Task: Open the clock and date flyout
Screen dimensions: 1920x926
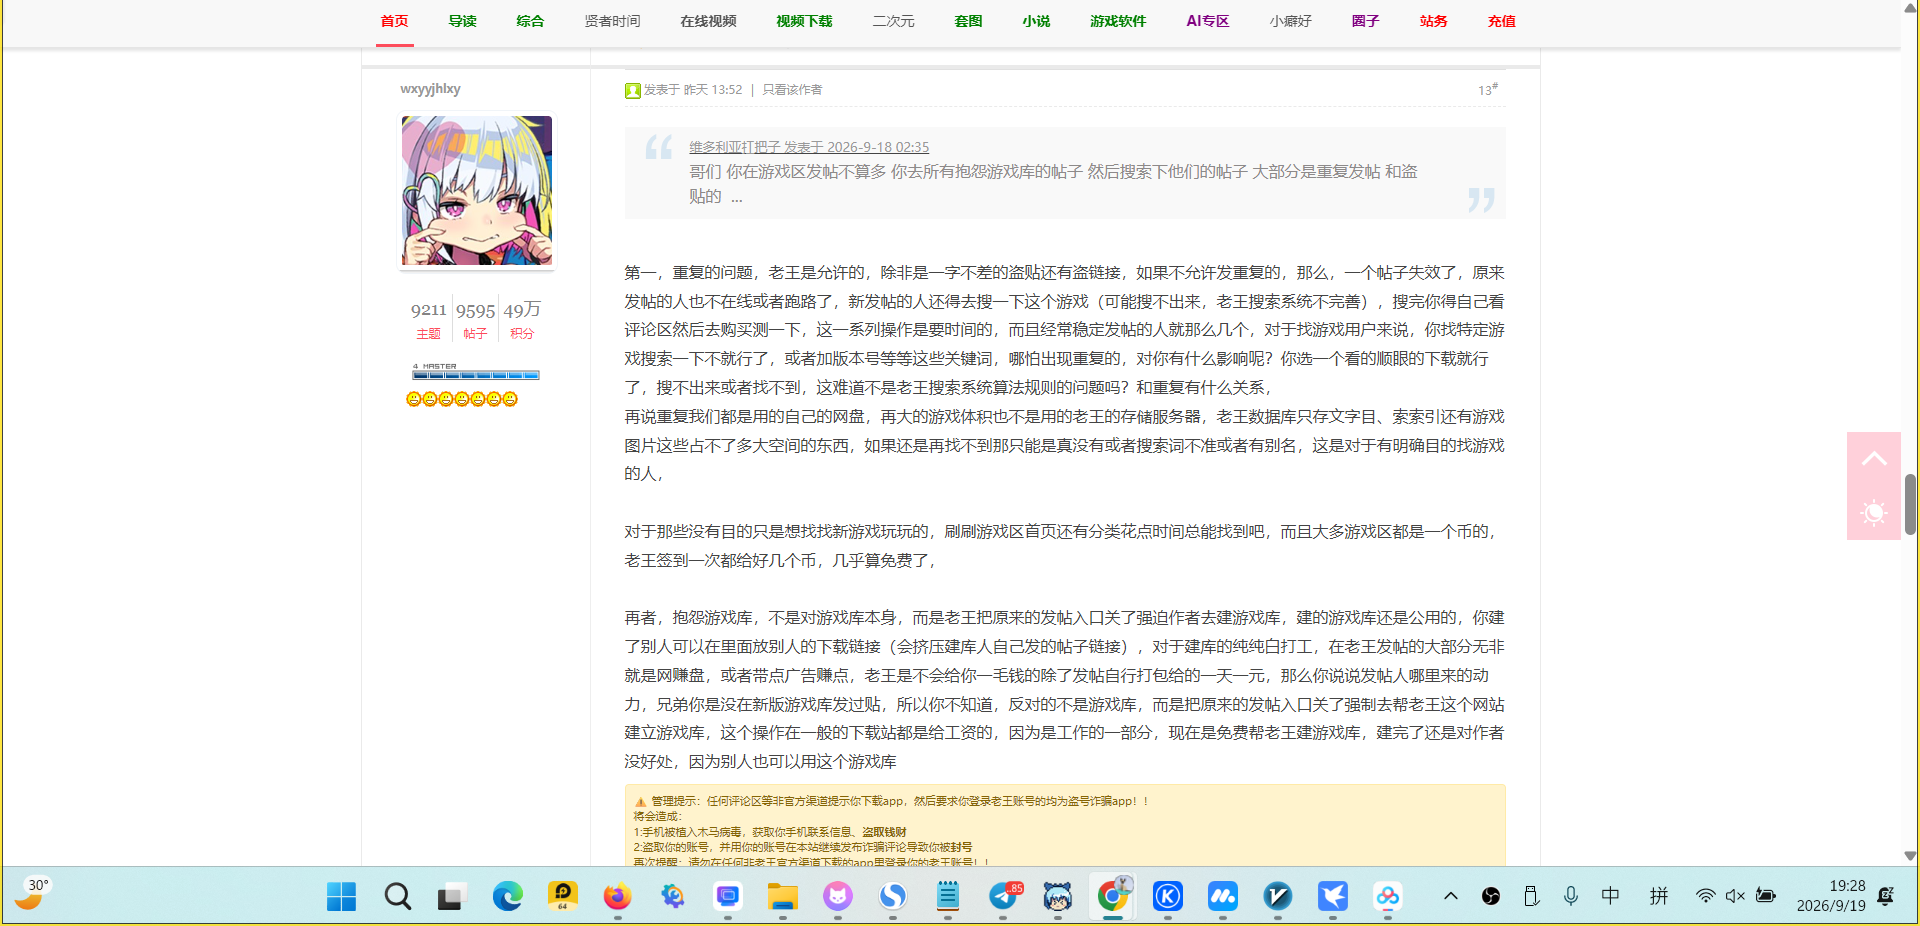Action: (1830, 896)
